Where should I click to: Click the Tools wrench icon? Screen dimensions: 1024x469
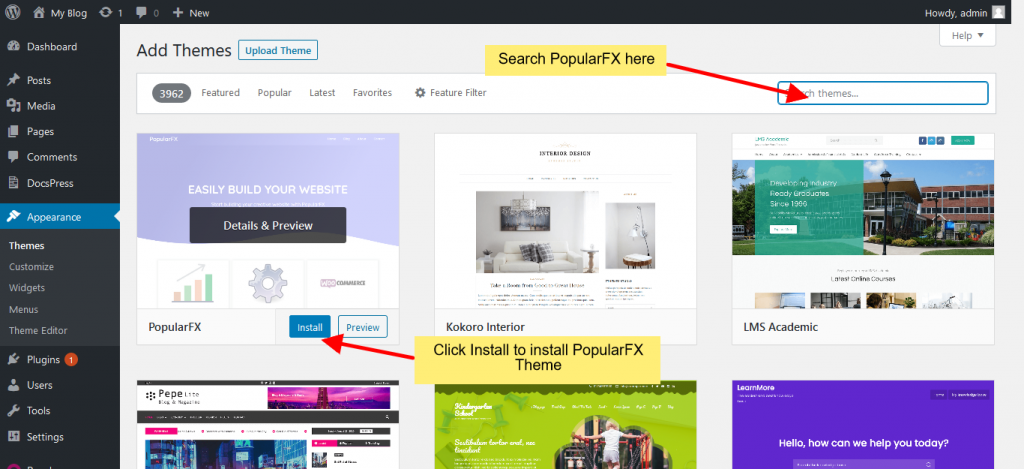tap(13, 410)
